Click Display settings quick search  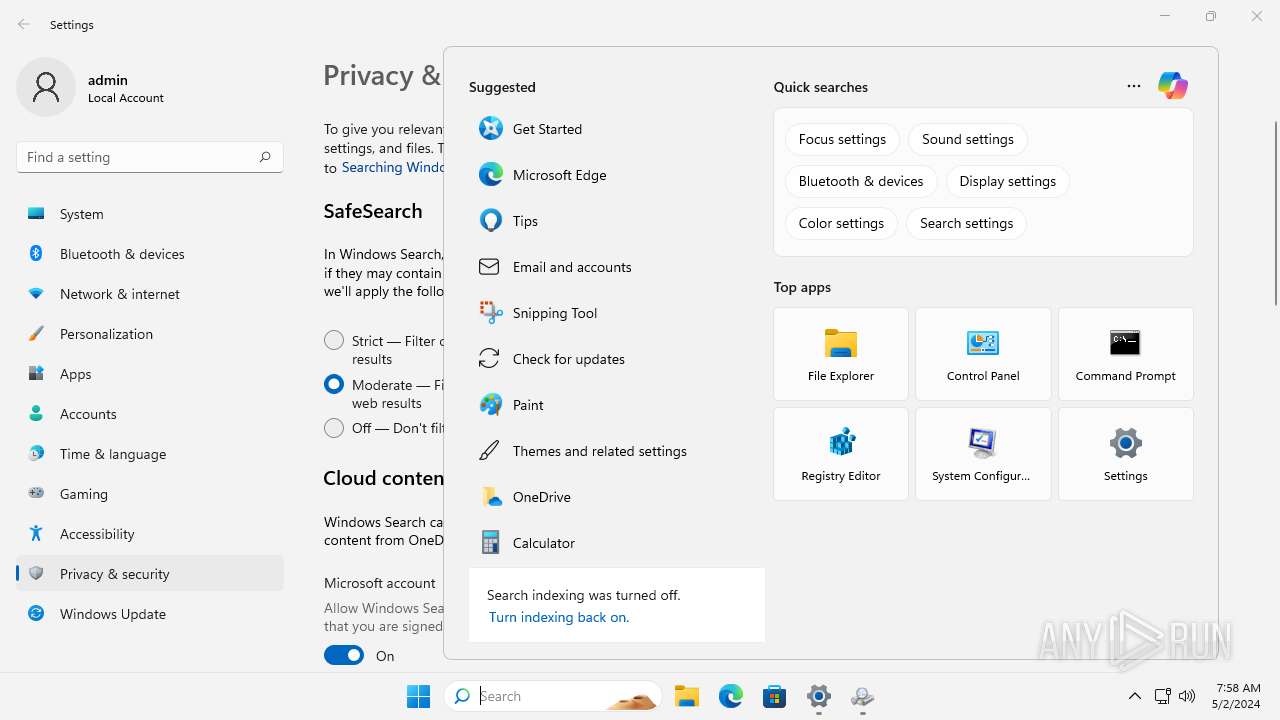click(1007, 181)
